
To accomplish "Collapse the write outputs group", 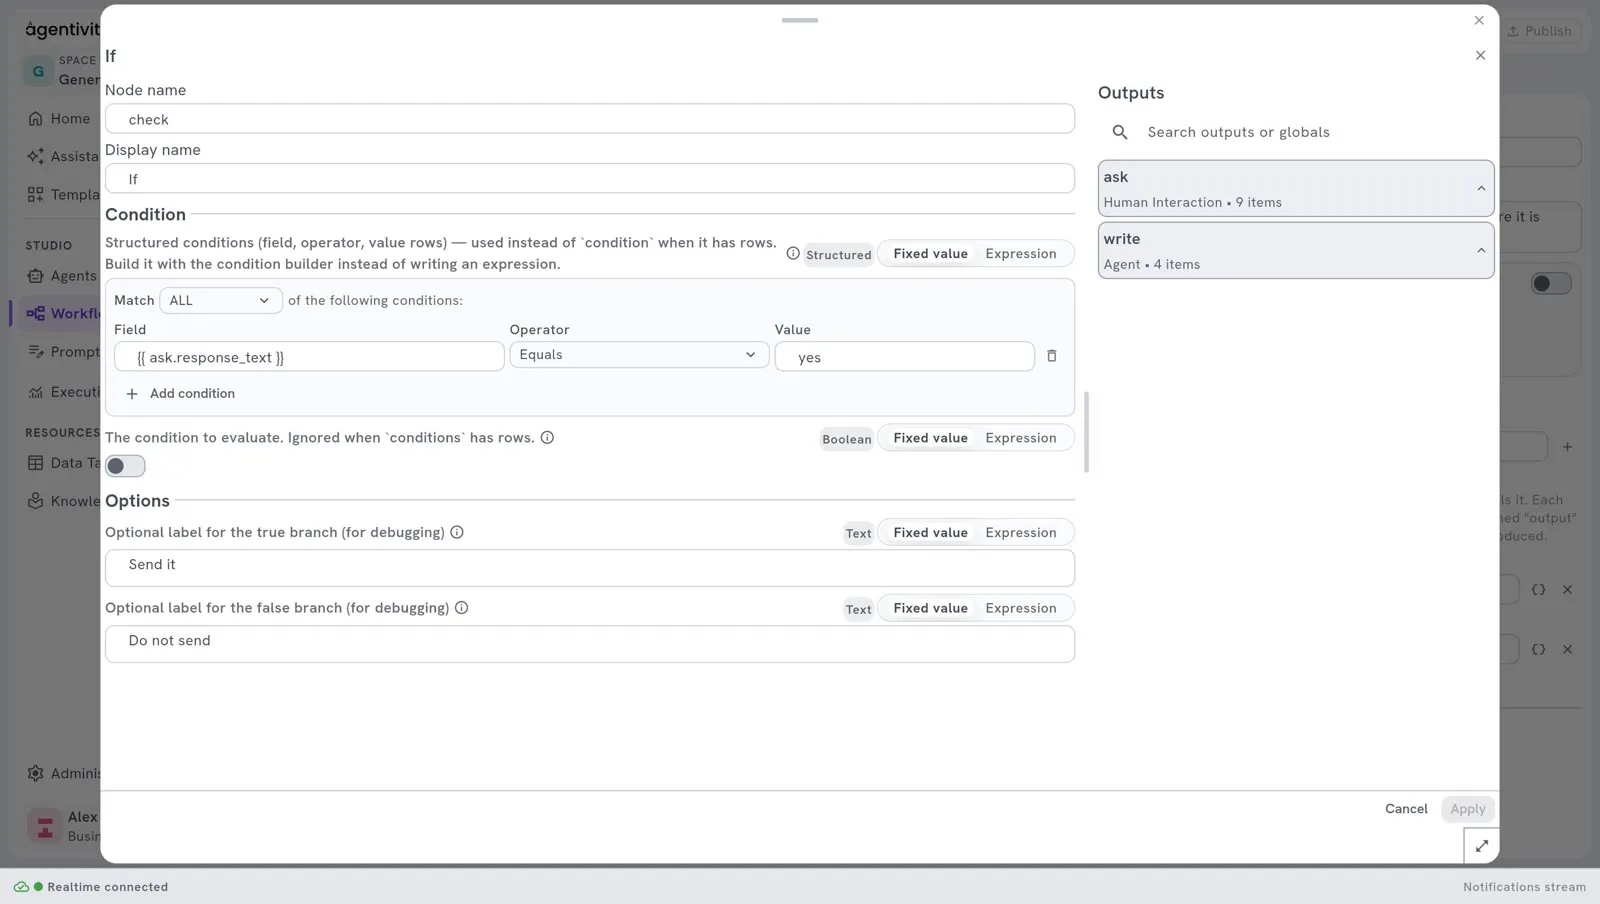I will point(1481,251).
